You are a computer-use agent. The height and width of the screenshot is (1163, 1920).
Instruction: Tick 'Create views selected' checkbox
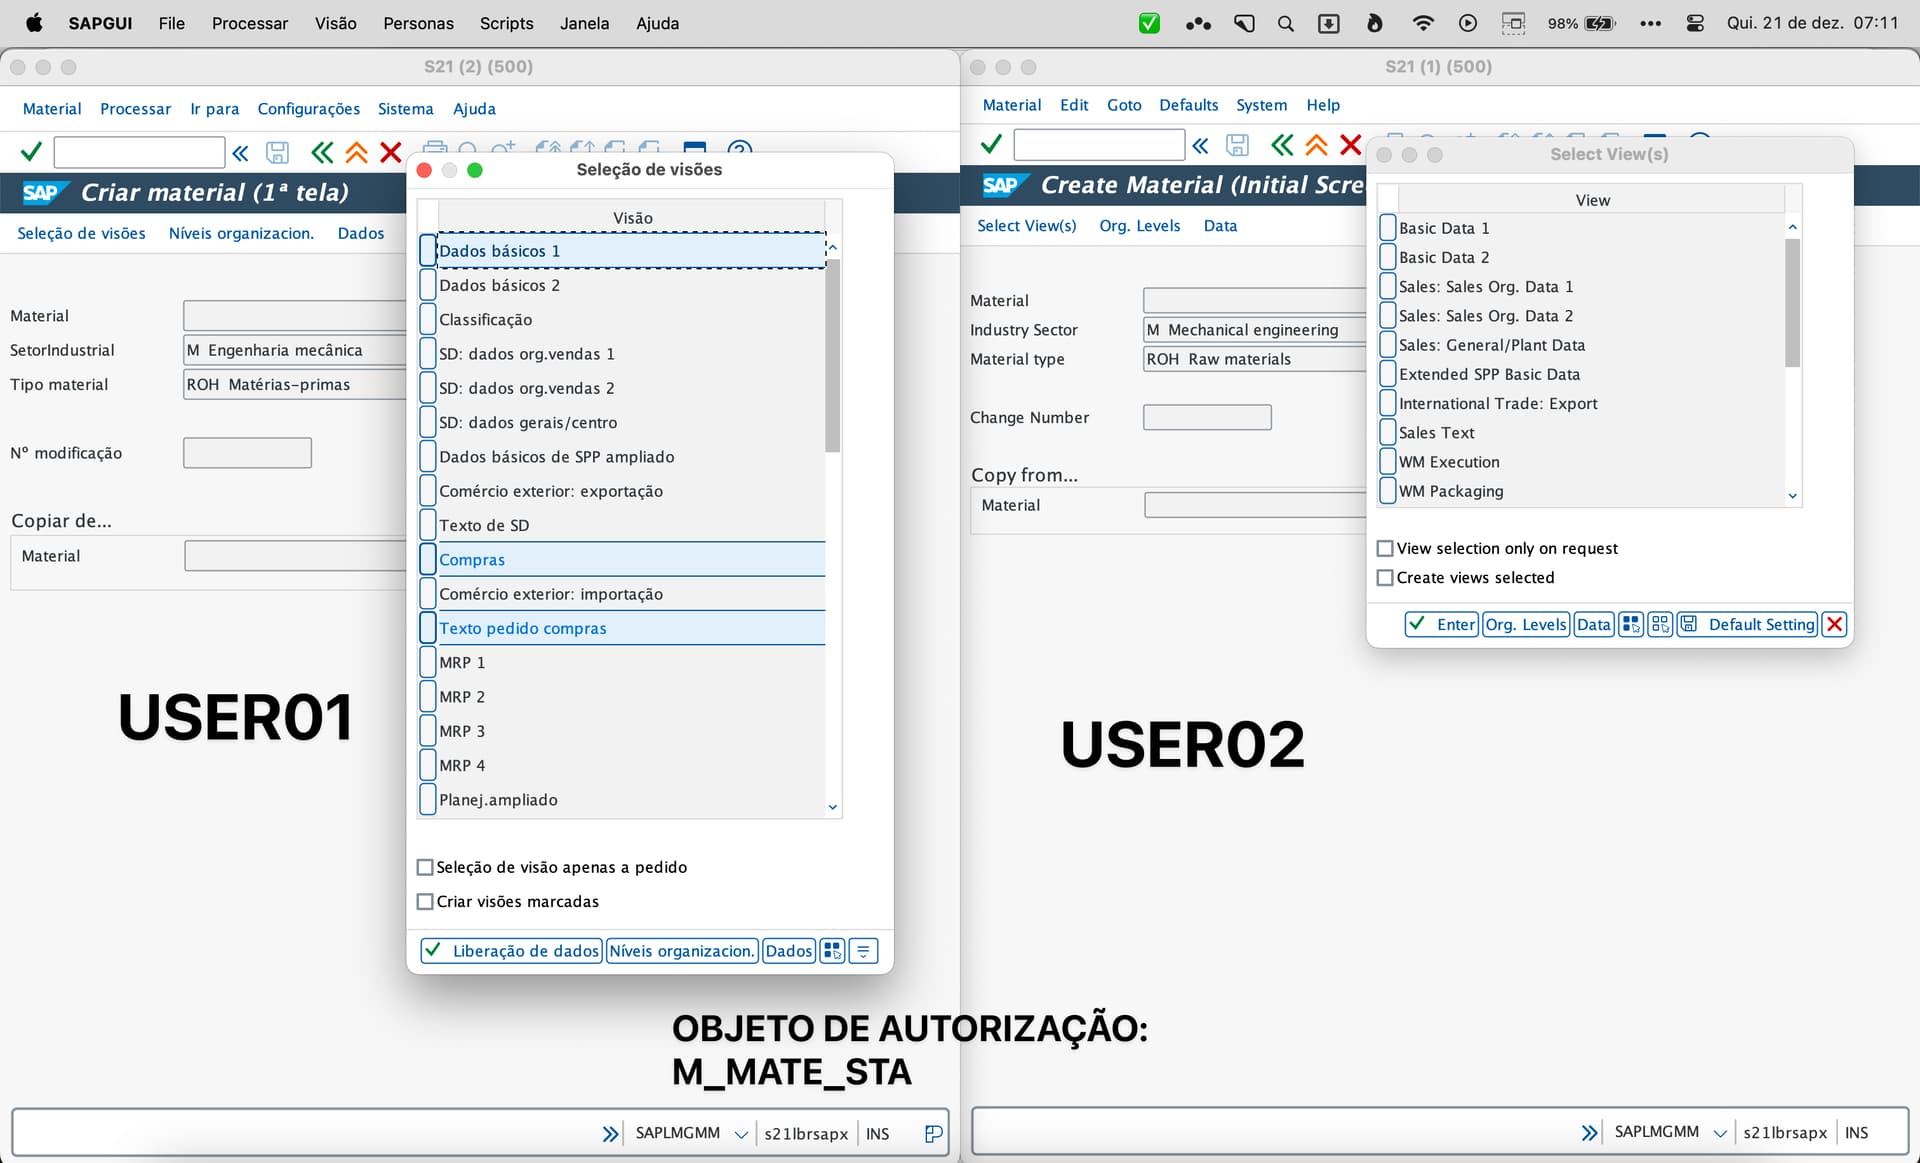[x=1385, y=578]
